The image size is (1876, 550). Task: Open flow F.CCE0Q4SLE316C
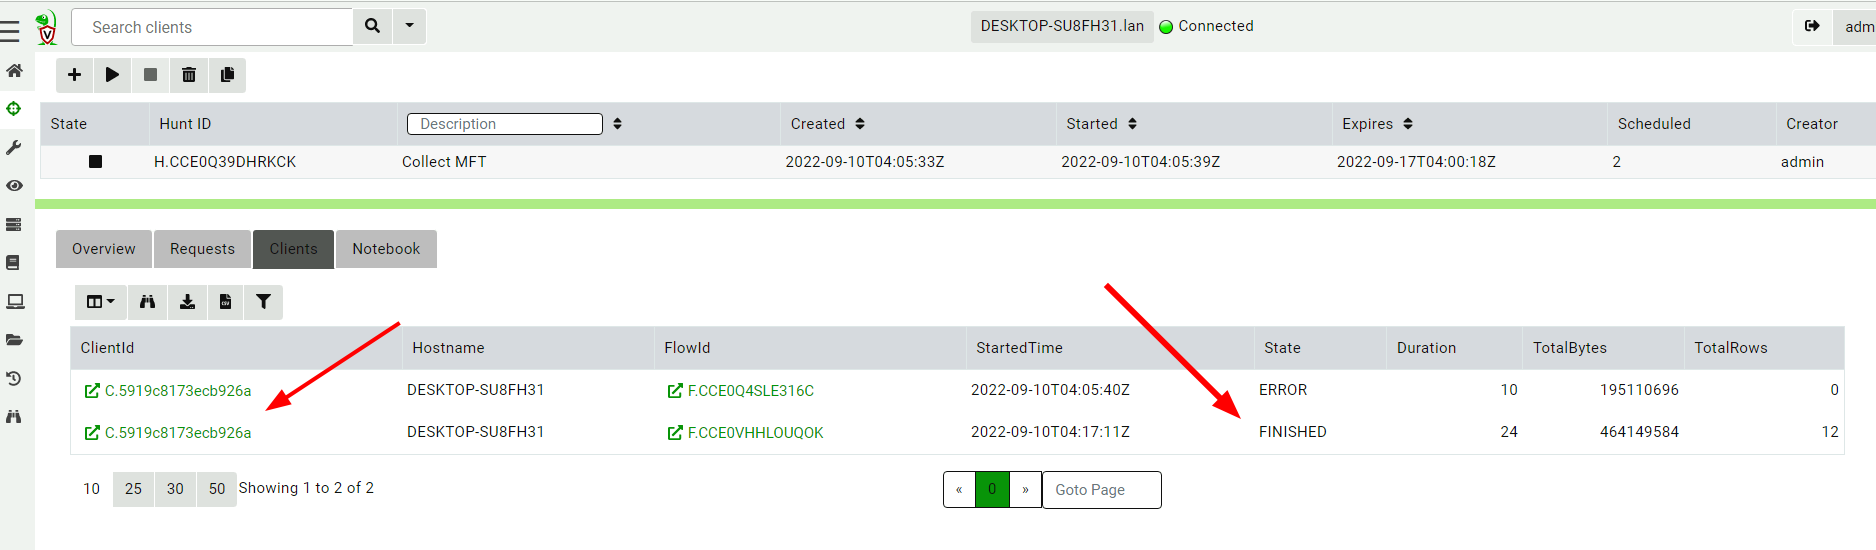tap(741, 391)
